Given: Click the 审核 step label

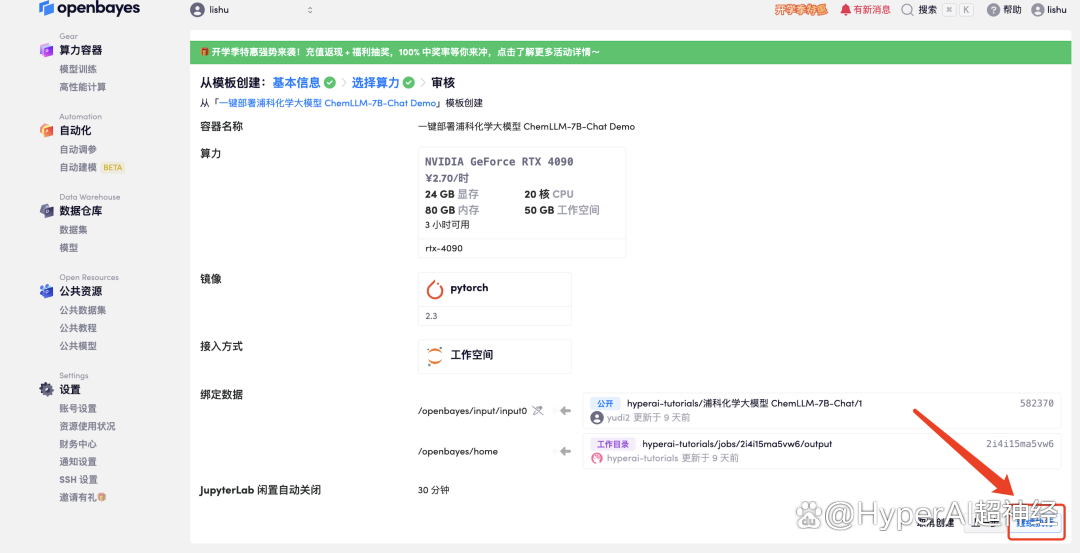Looking at the screenshot, I should [x=443, y=83].
